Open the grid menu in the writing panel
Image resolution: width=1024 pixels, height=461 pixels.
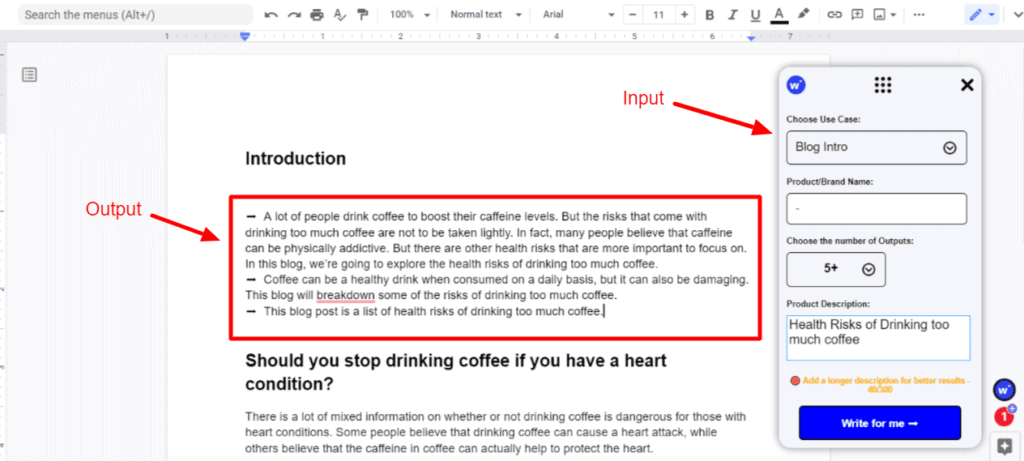point(882,85)
